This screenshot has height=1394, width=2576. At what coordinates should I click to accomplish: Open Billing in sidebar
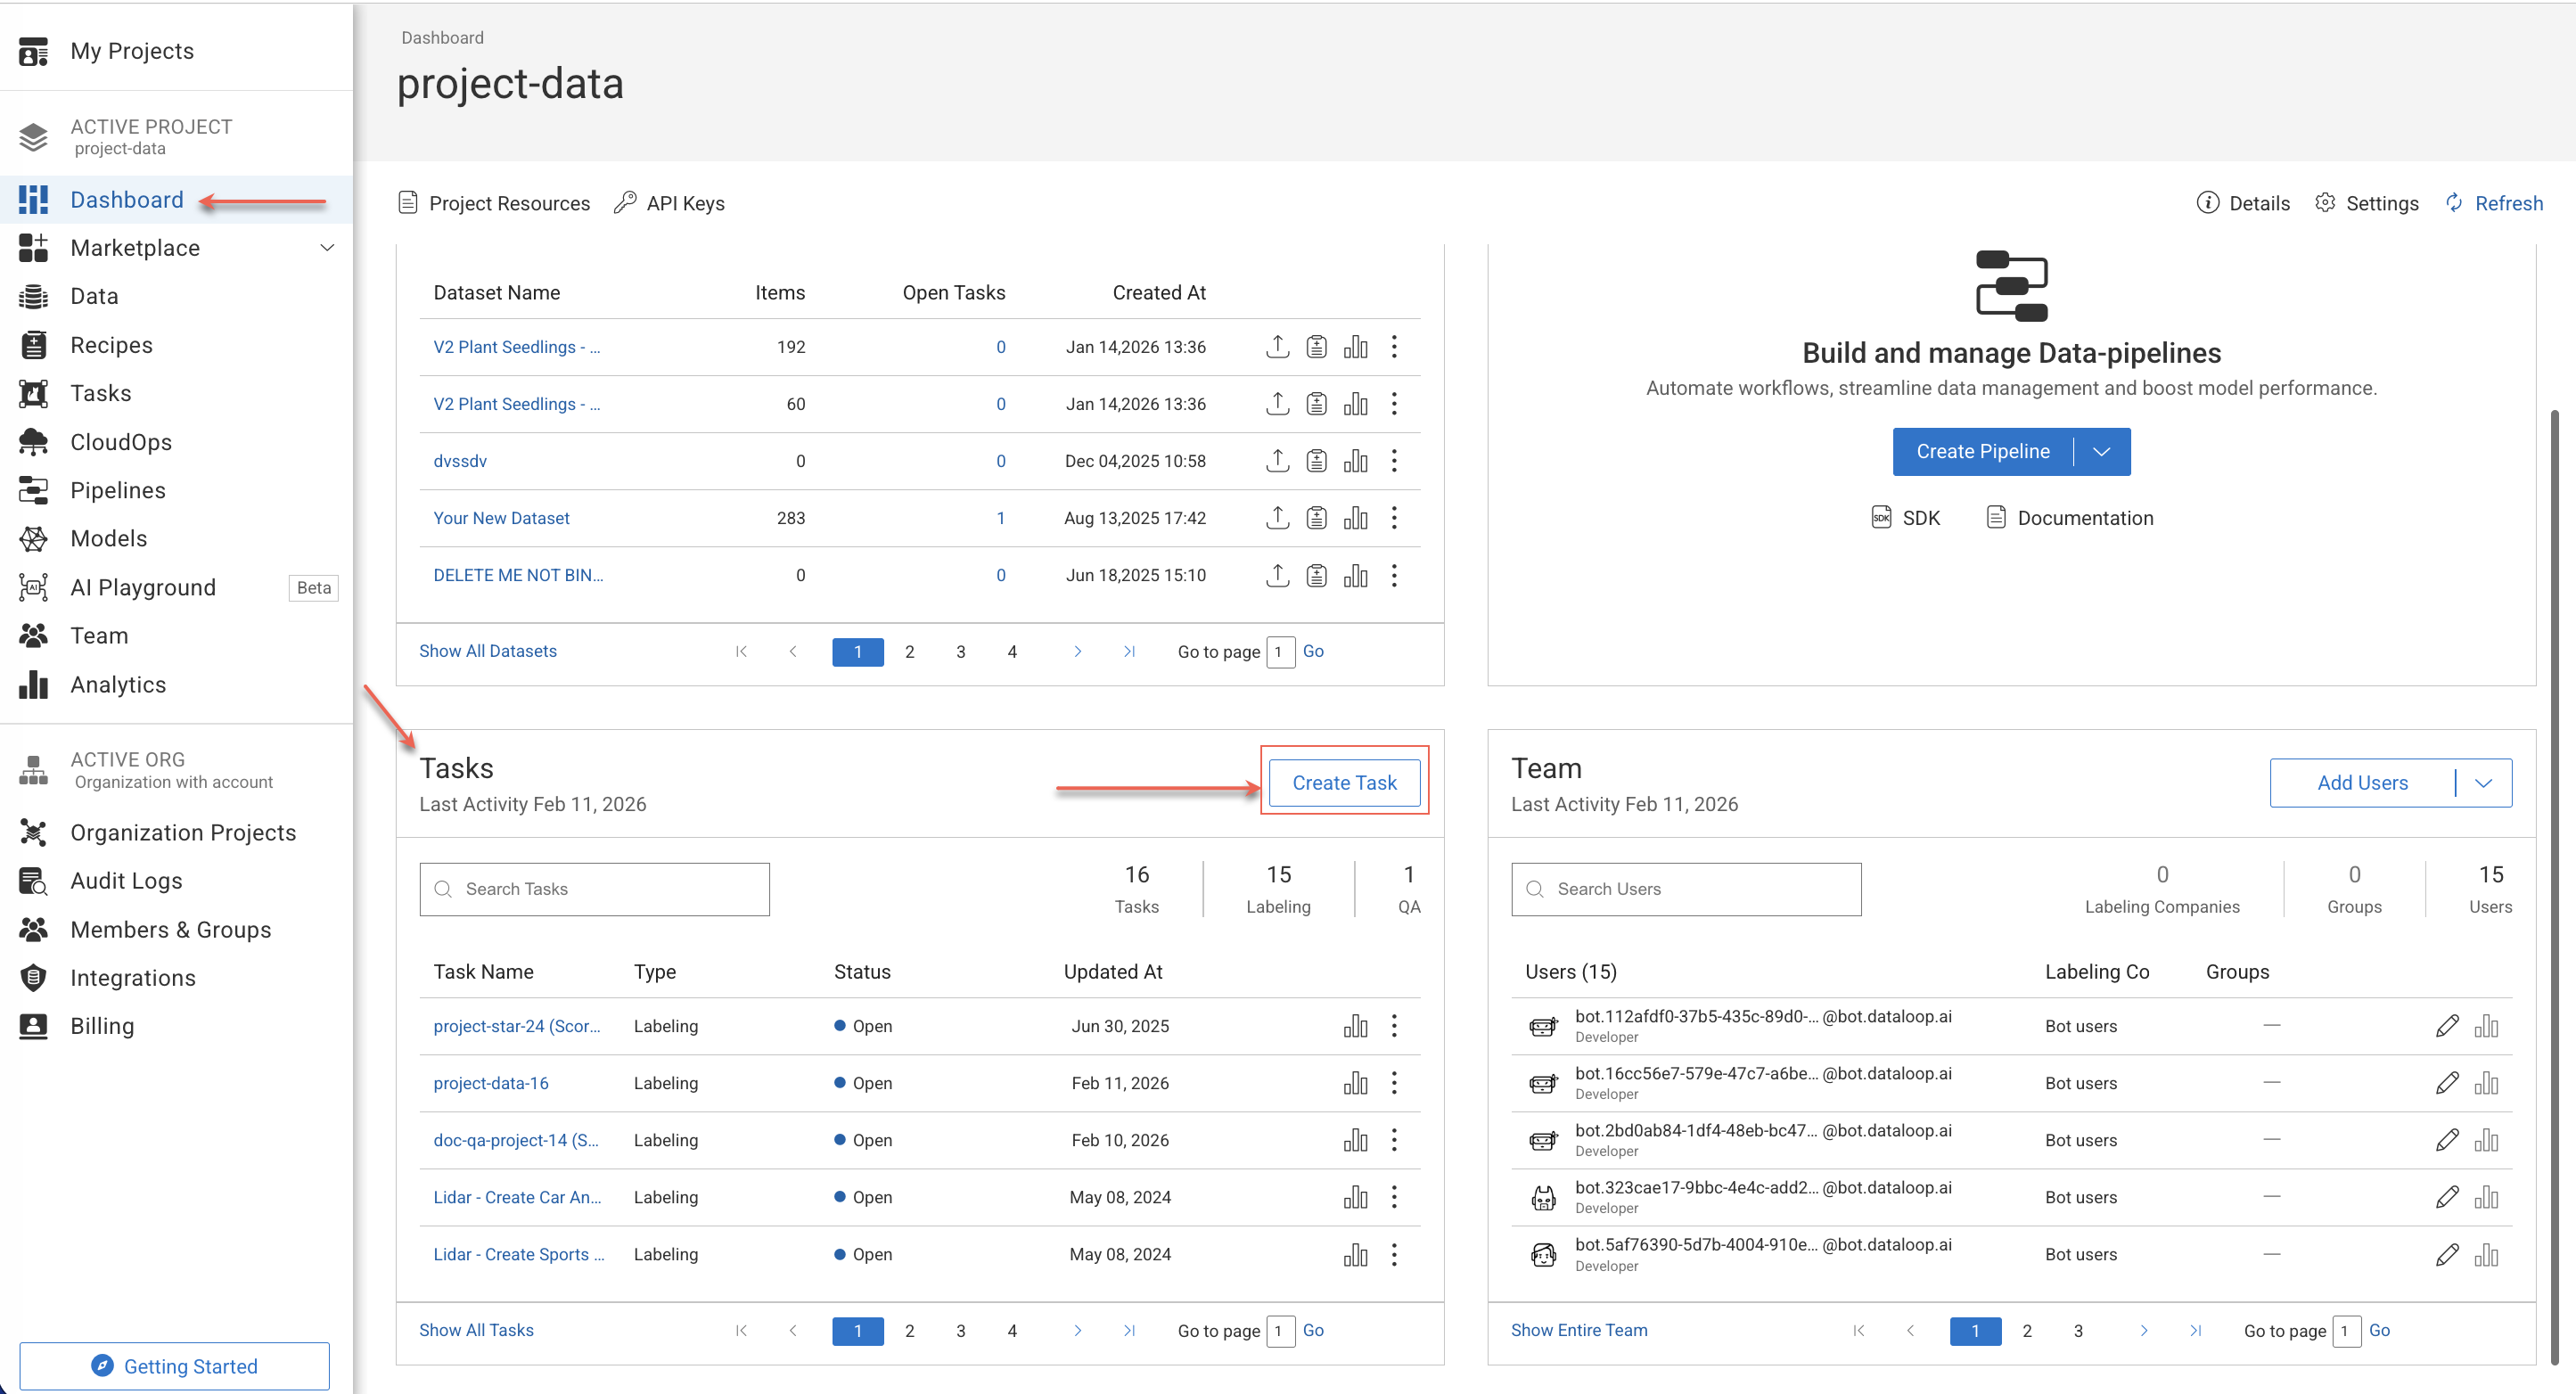click(x=176, y=1026)
